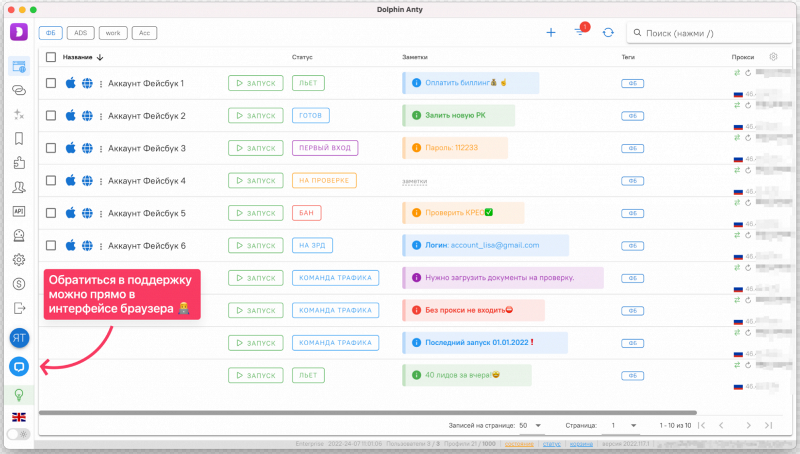Jump to the last page arrow
Viewport: 800px width, 454px height.
coord(768,425)
